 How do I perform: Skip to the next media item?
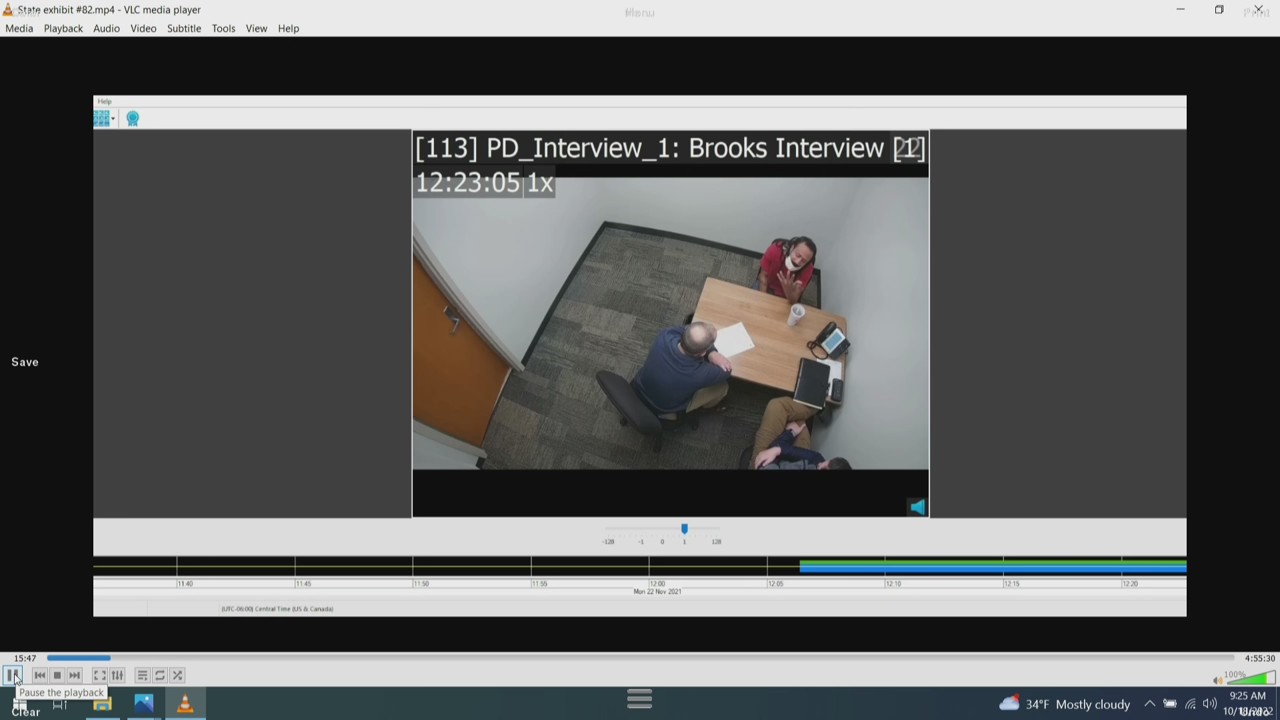[x=73, y=675]
